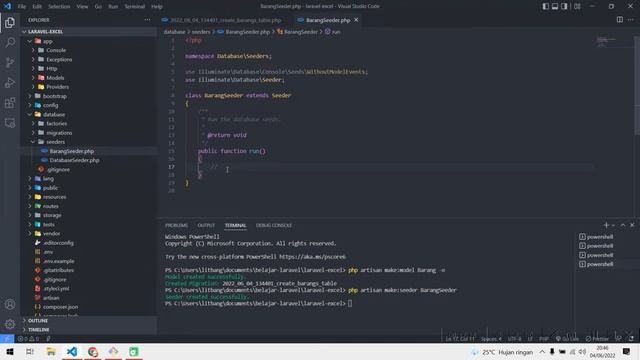Open Chrome from the taskbar

click(93, 351)
